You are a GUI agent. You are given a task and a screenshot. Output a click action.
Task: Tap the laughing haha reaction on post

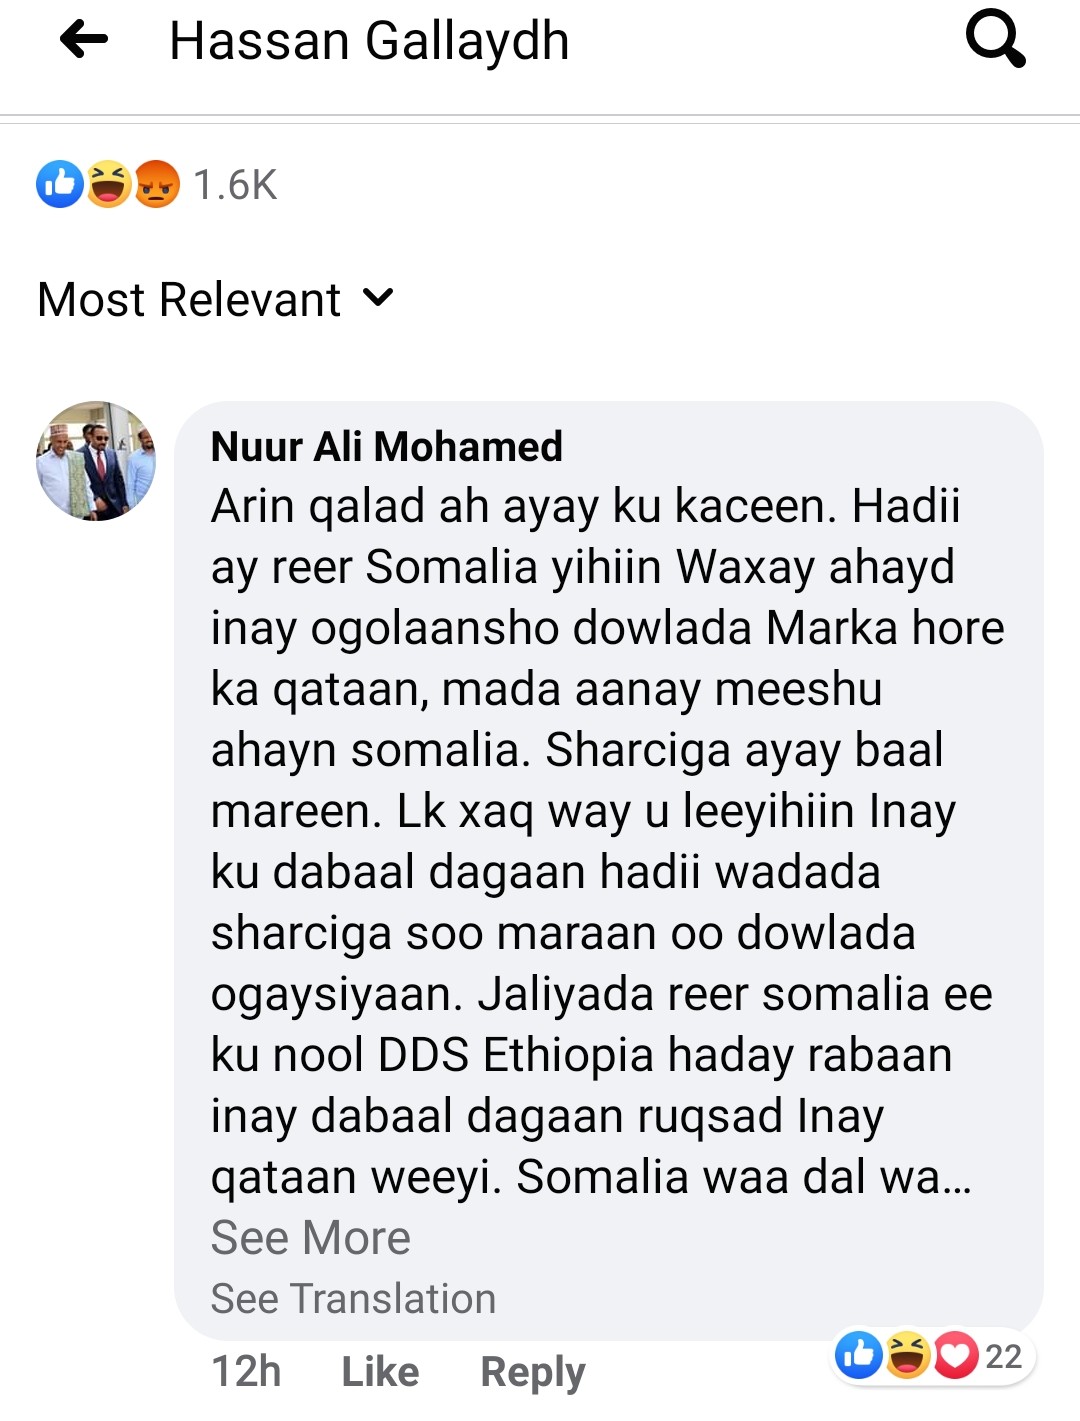pos(108,184)
